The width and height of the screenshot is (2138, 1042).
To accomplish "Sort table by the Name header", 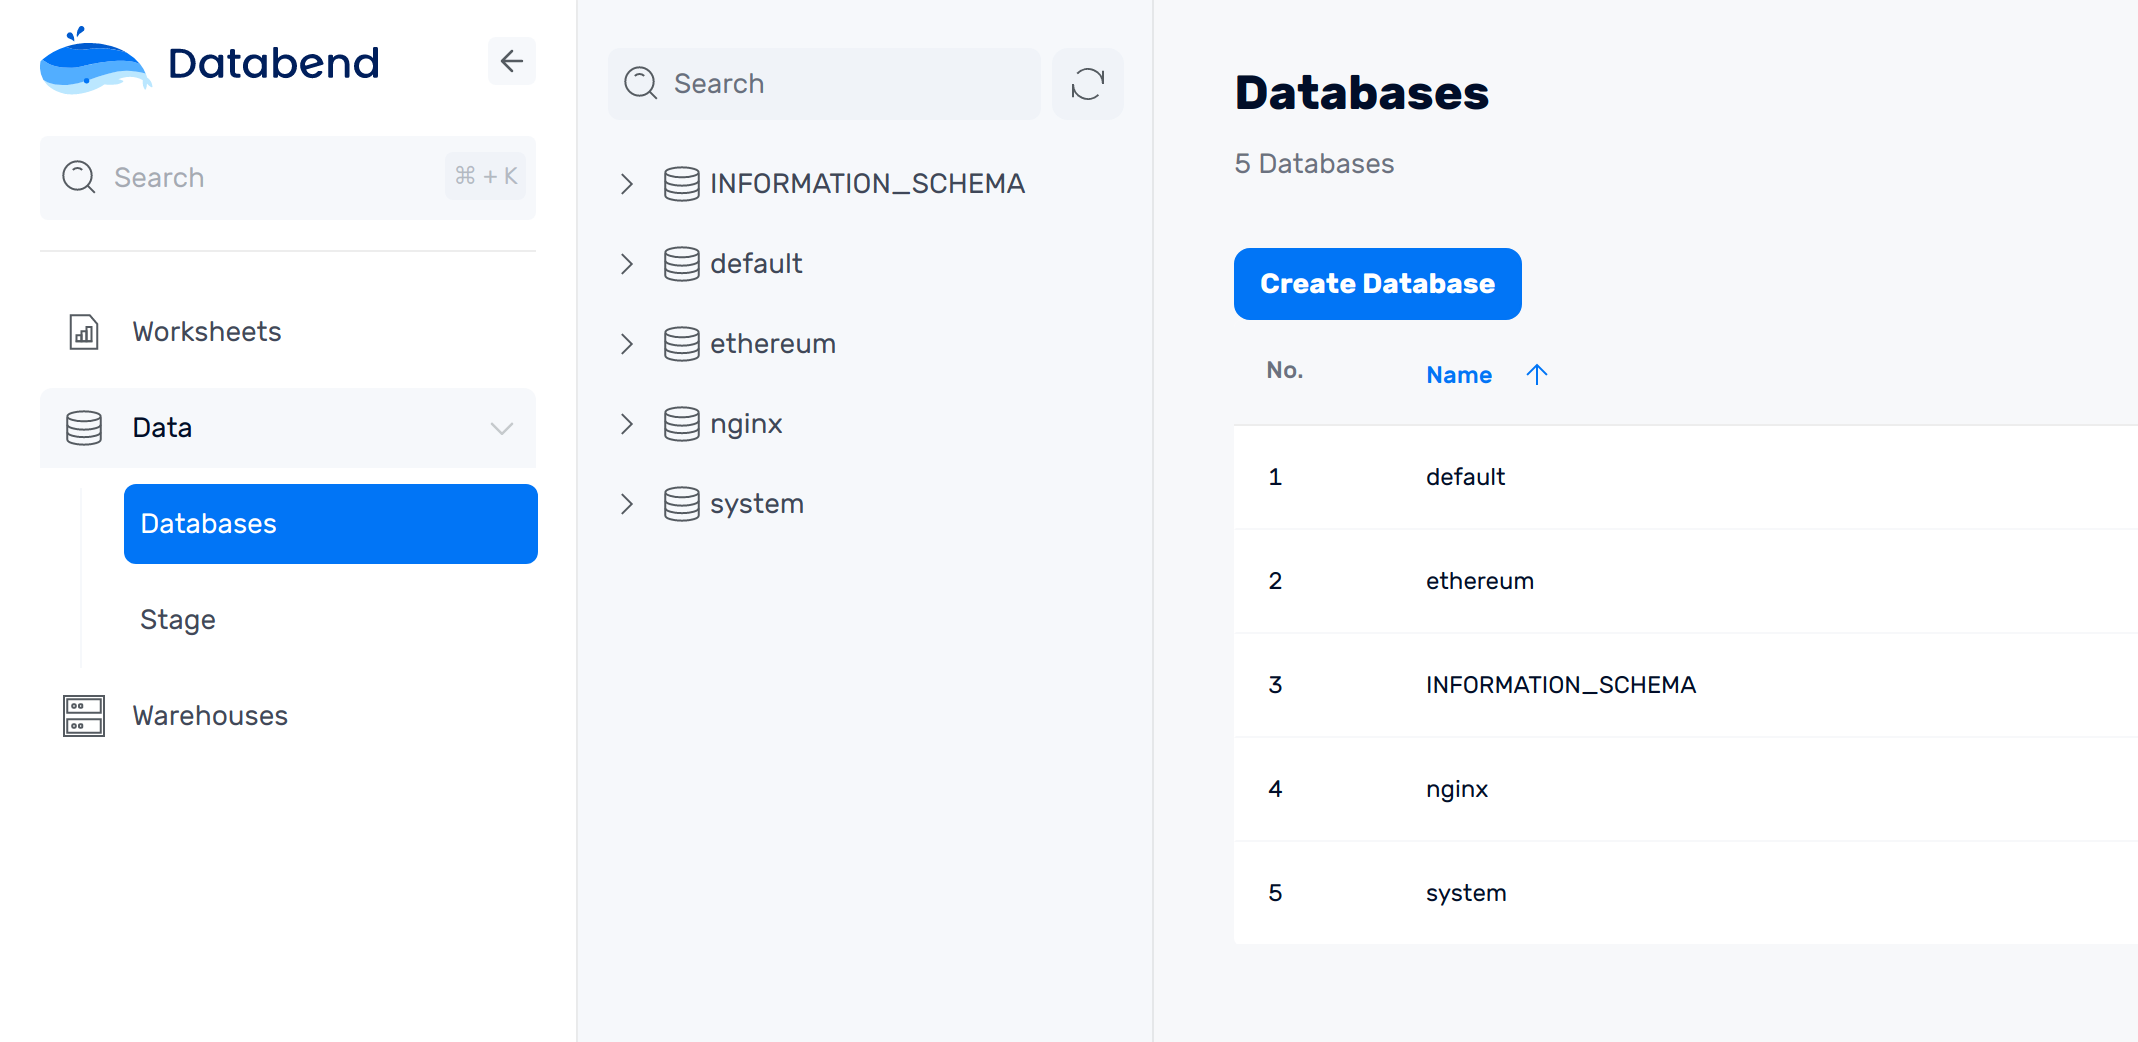I will (x=1459, y=375).
